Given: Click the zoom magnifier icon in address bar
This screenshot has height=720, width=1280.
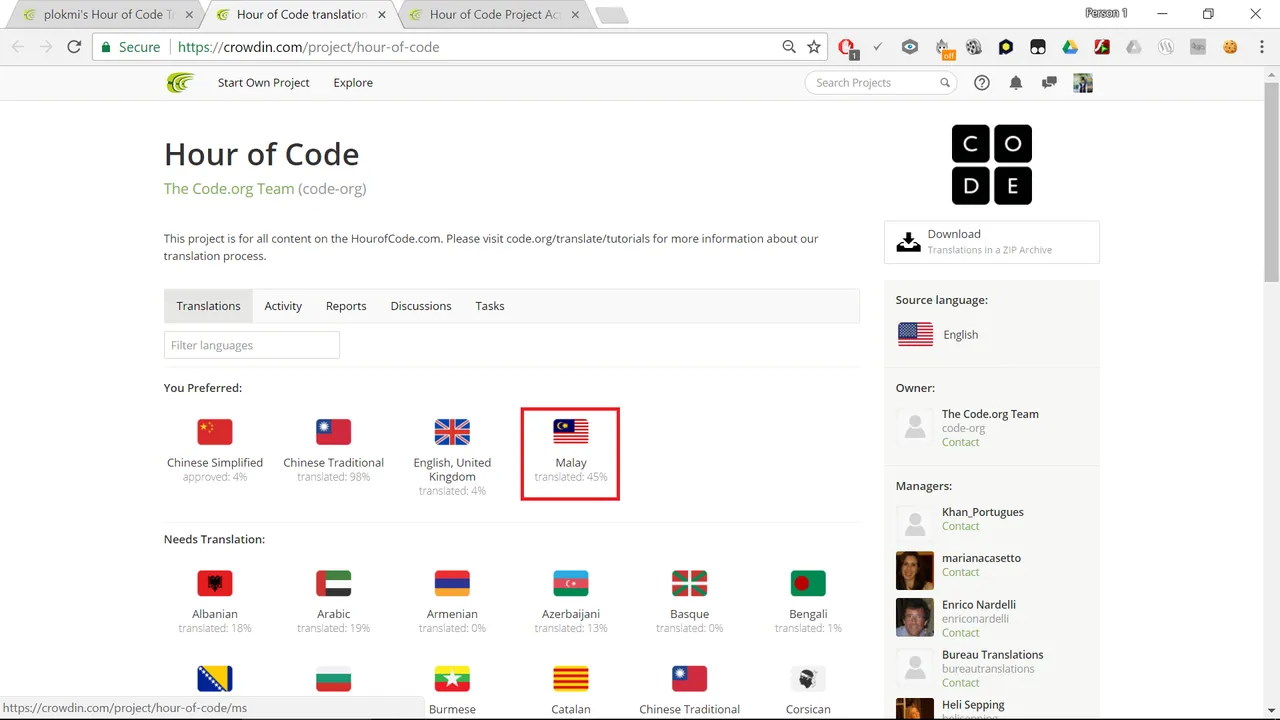Looking at the screenshot, I should [x=789, y=47].
